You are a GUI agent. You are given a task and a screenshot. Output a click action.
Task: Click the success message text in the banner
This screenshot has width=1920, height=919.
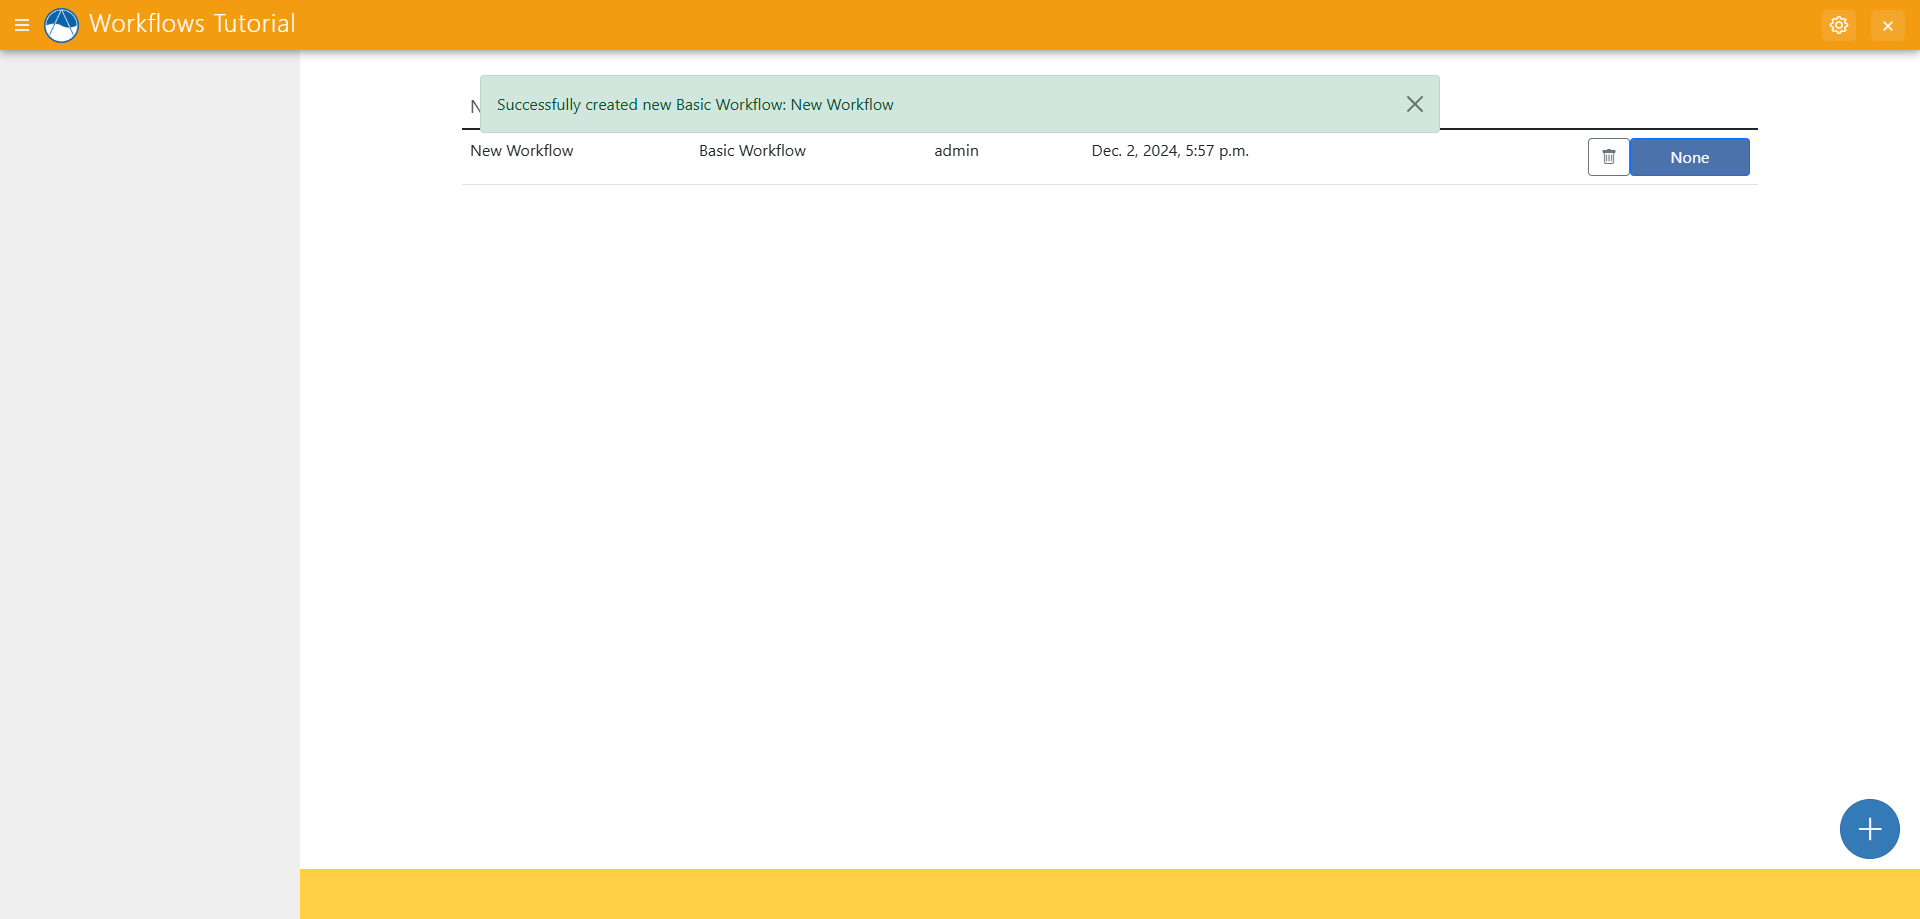695,105
